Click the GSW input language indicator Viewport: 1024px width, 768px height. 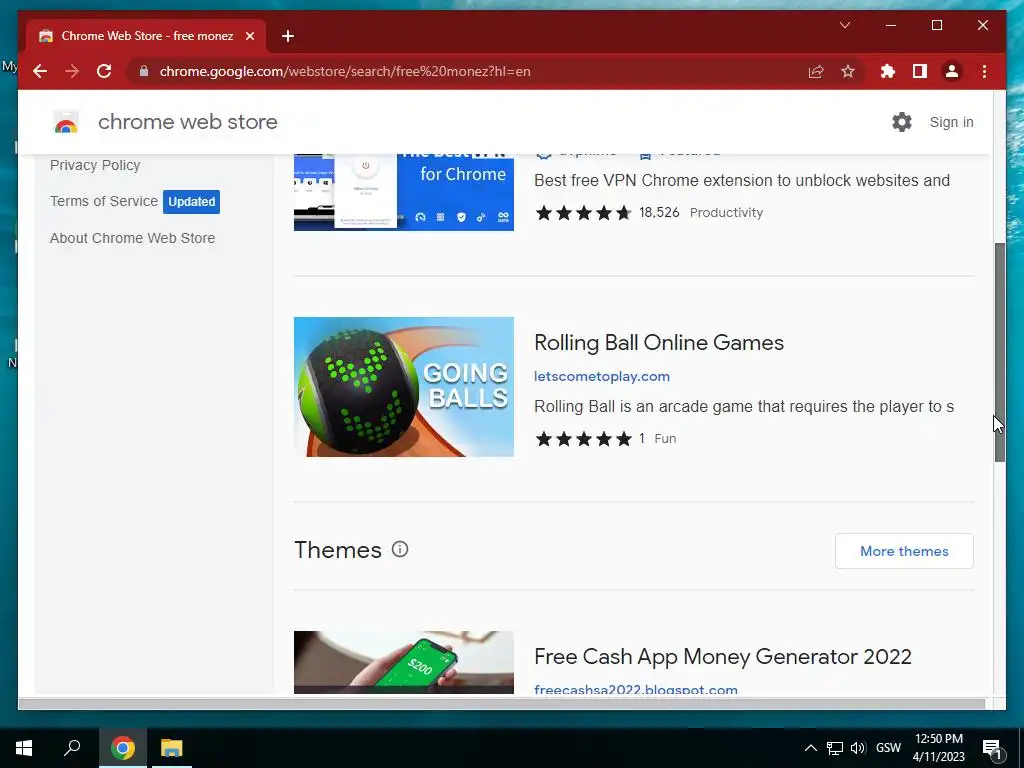pos(888,748)
